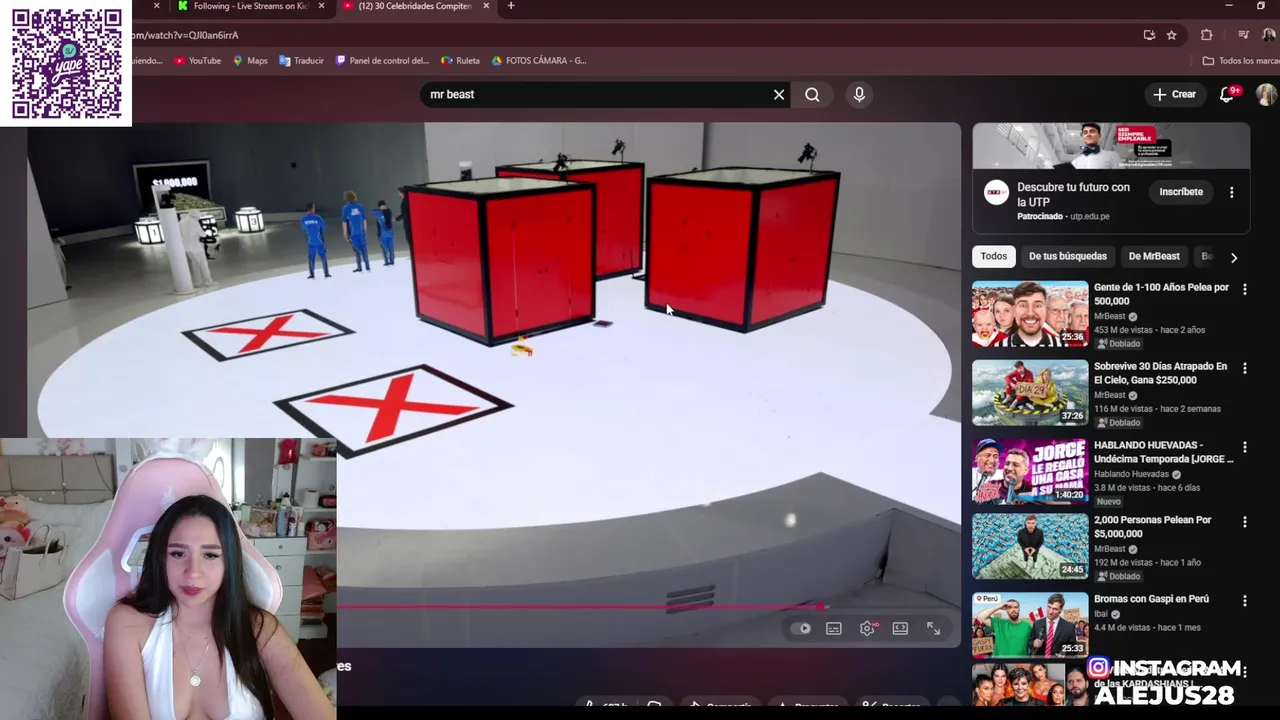Enter fullscreen in the video player

(933, 628)
